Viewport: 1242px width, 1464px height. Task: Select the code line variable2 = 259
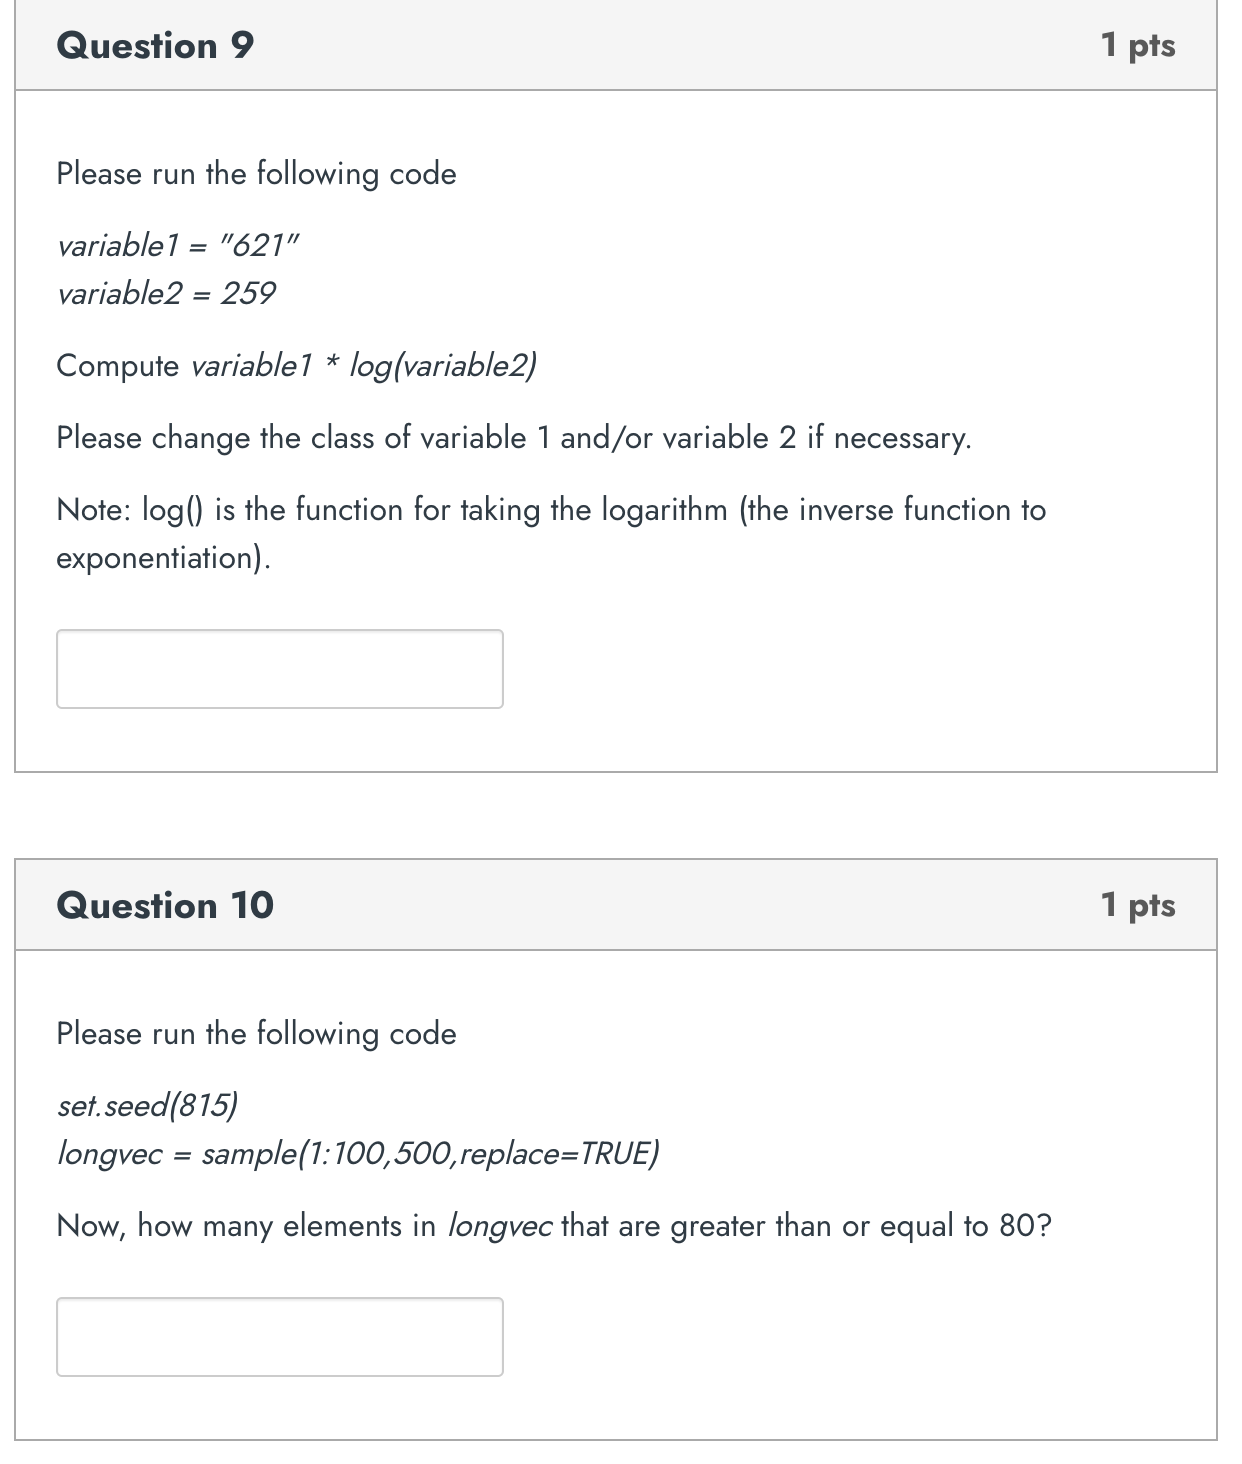(x=165, y=292)
